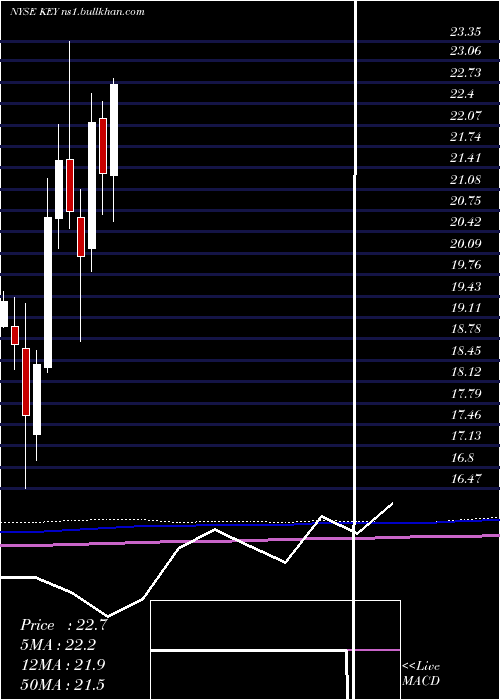Select the latest tall white candlestick

pyautogui.click(x=114, y=150)
